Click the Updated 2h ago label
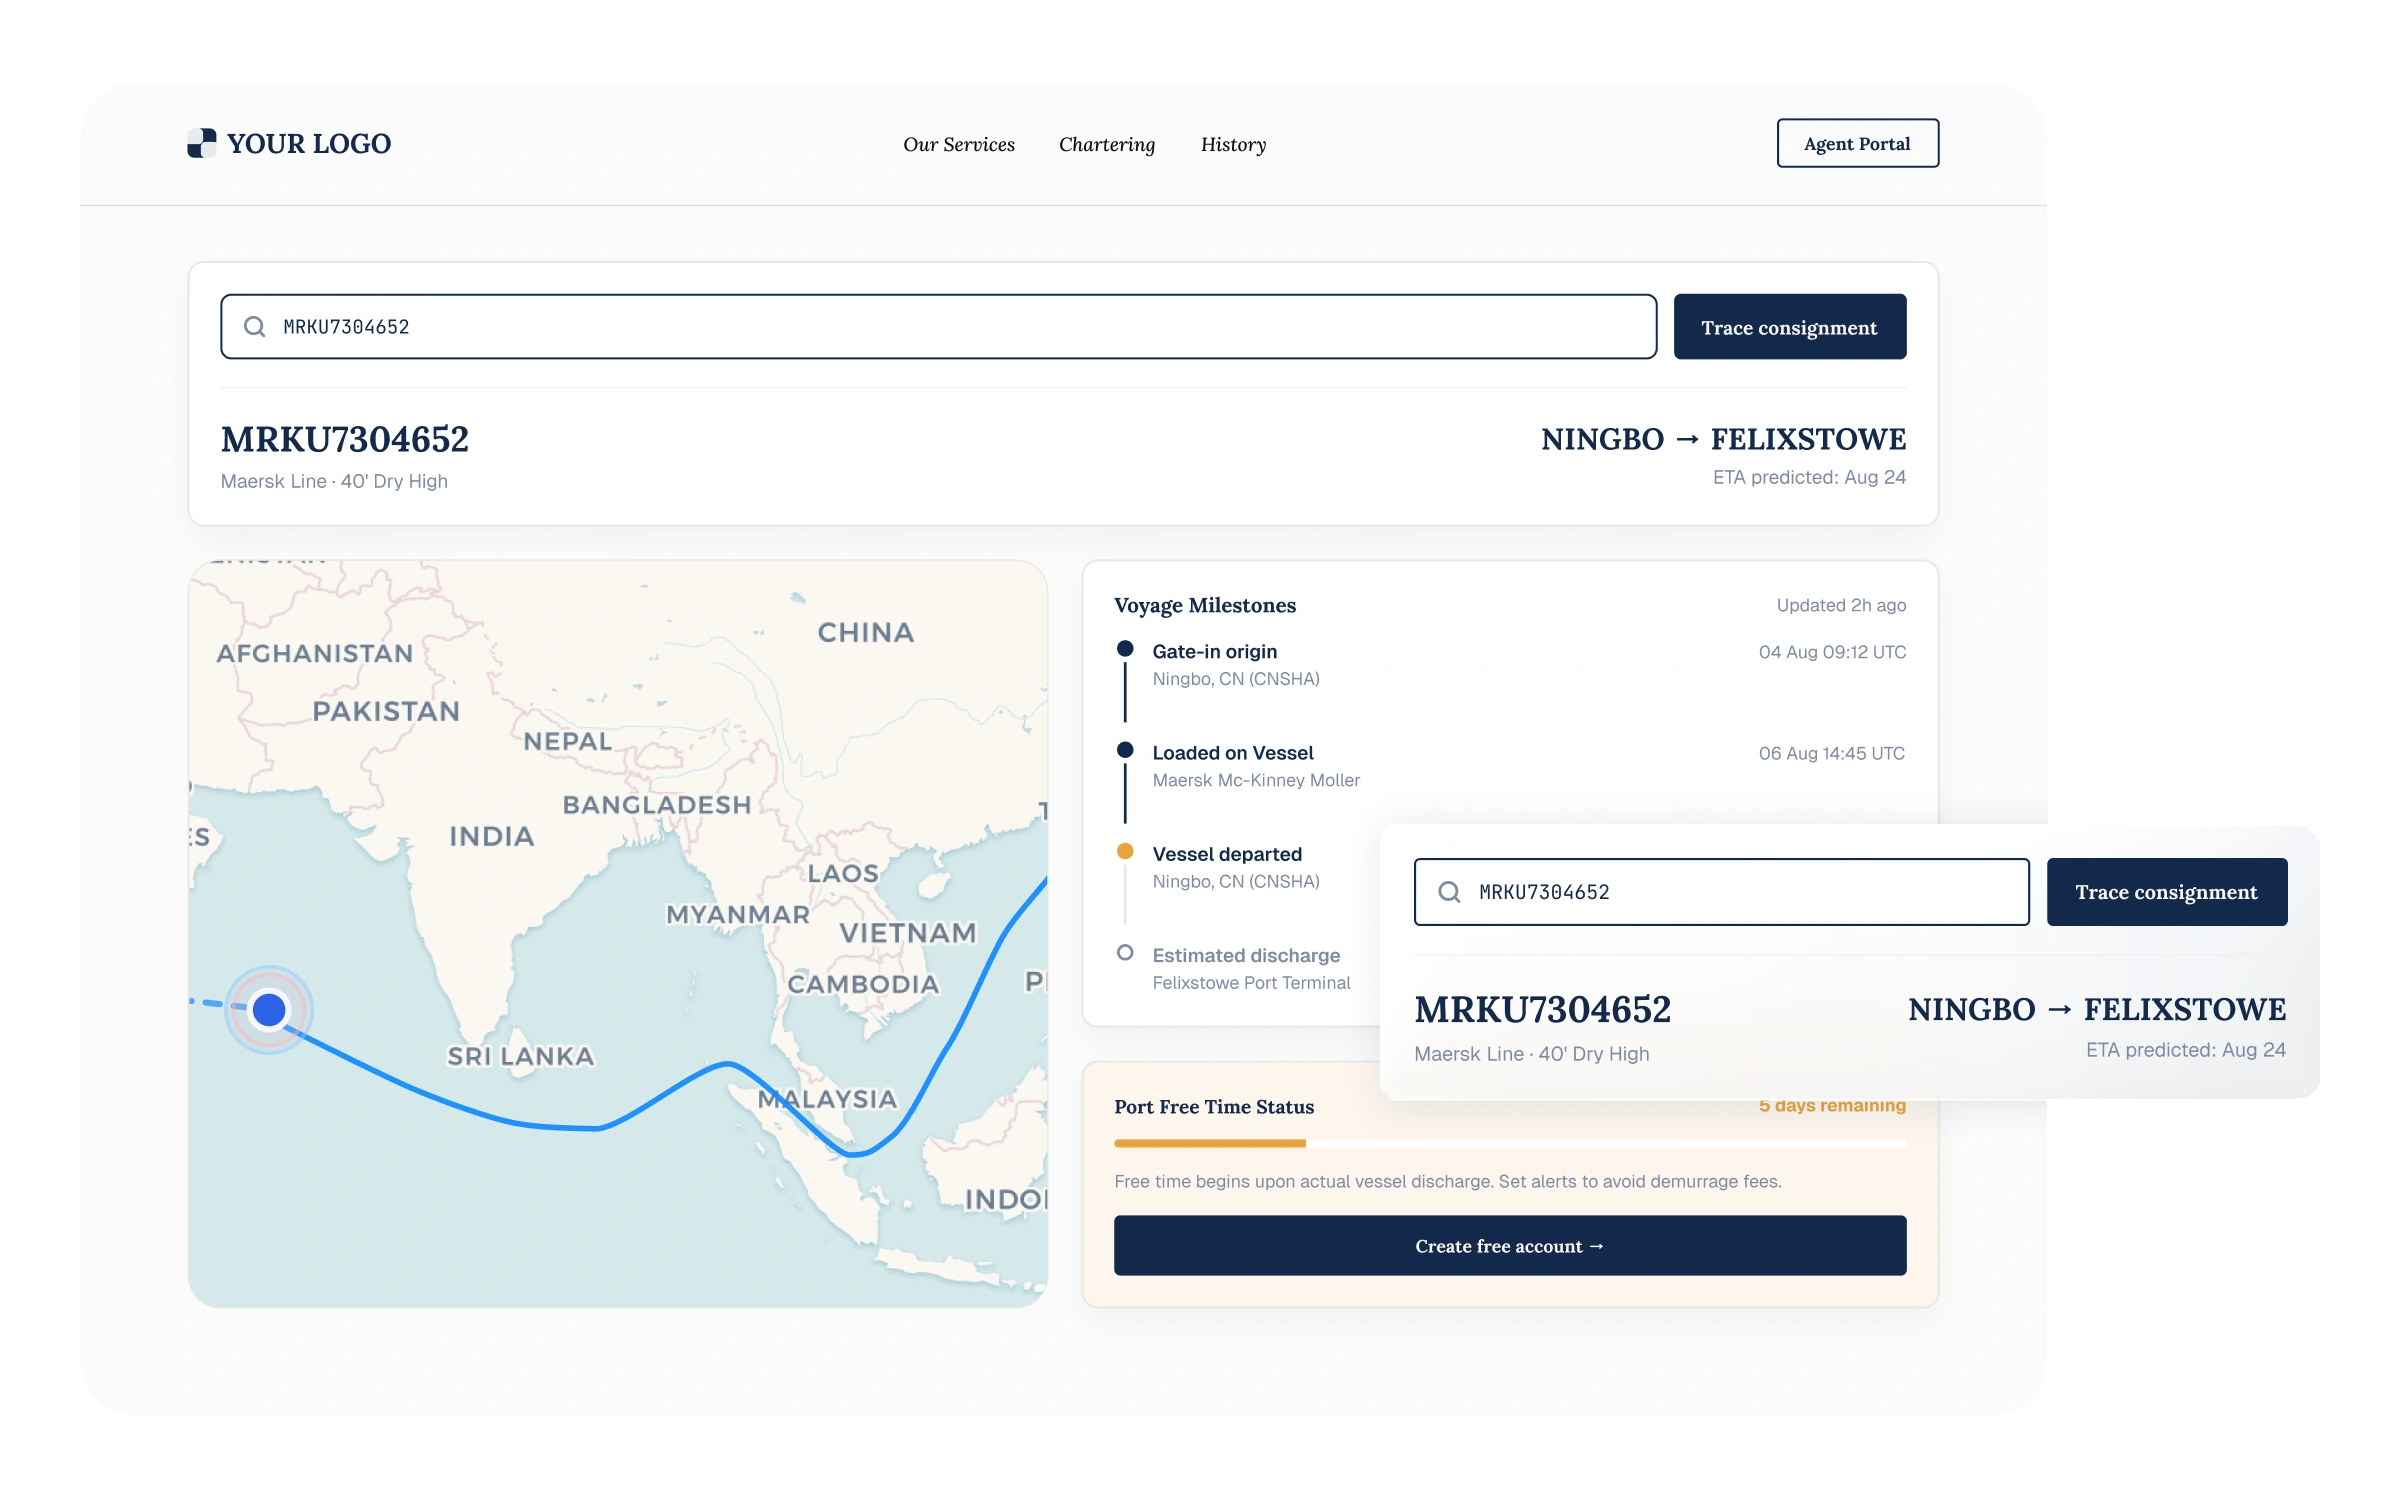The width and height of the screenshot is (2400, 1498). click(x=1841, y=605)
